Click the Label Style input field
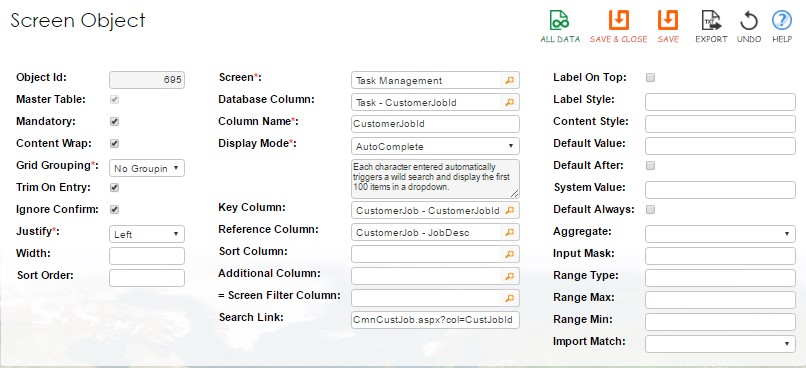The width and height of the screenshot is (806, 368). tap(720, 102)
